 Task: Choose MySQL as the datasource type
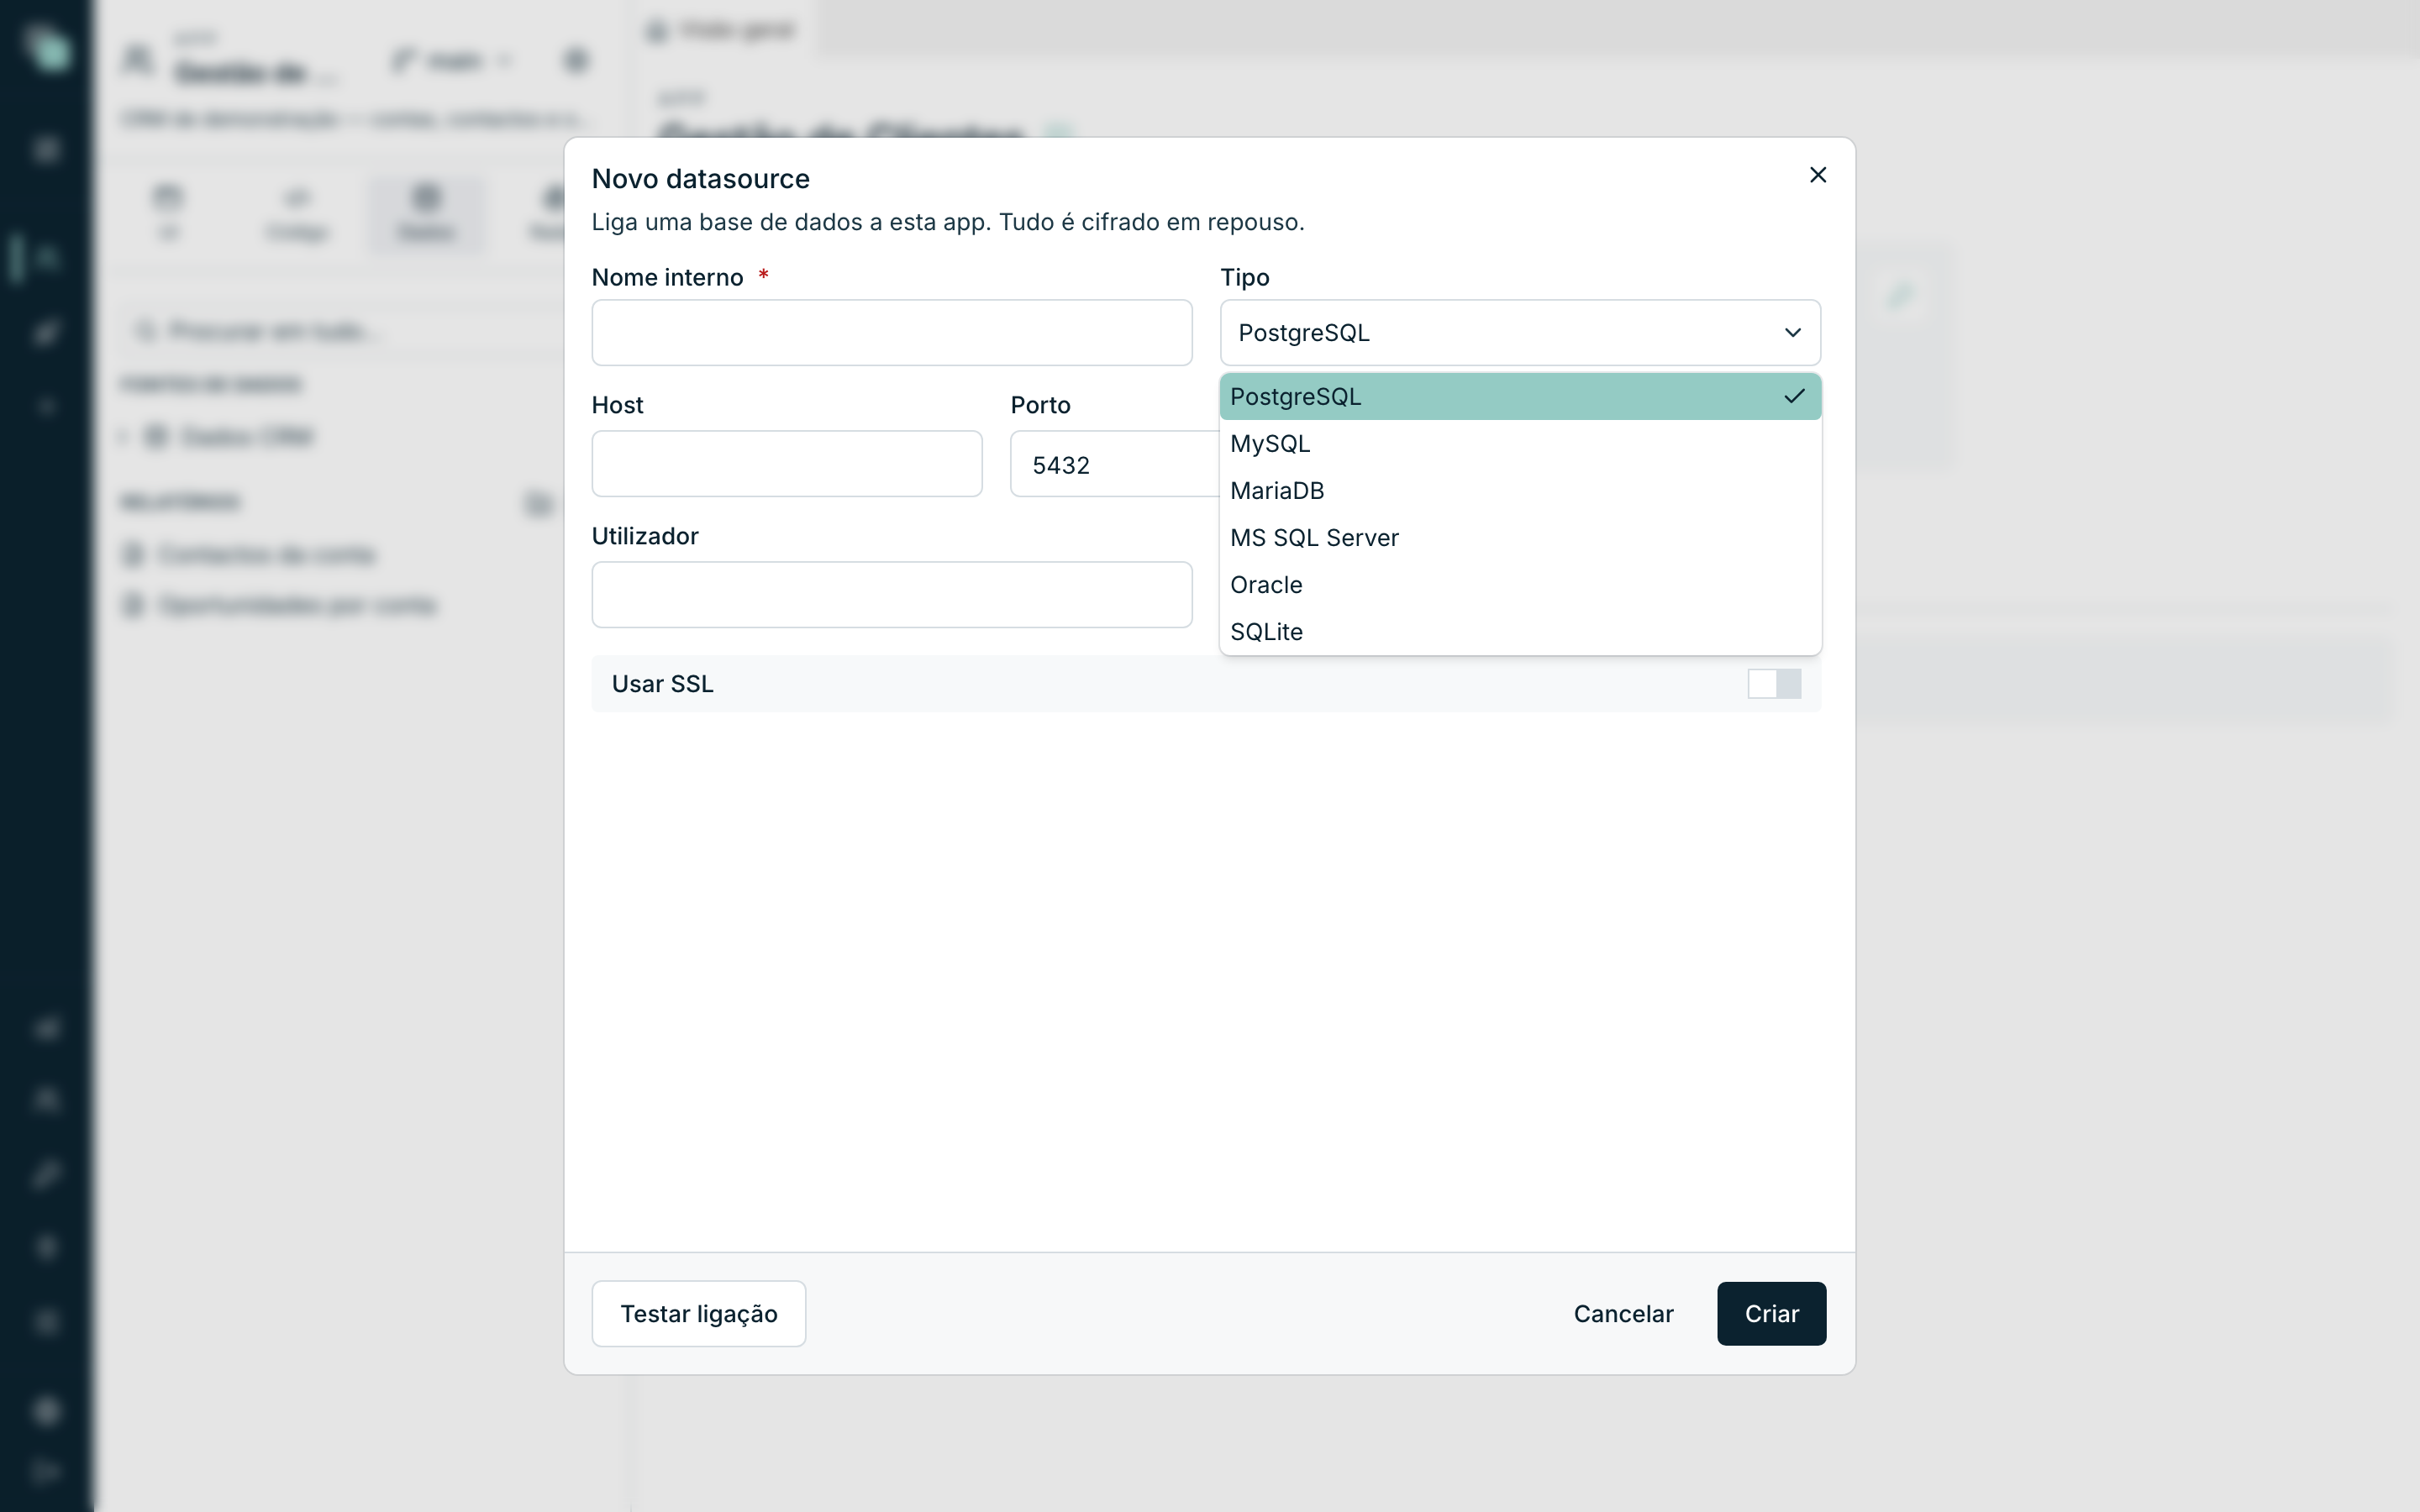(1520, 444)
